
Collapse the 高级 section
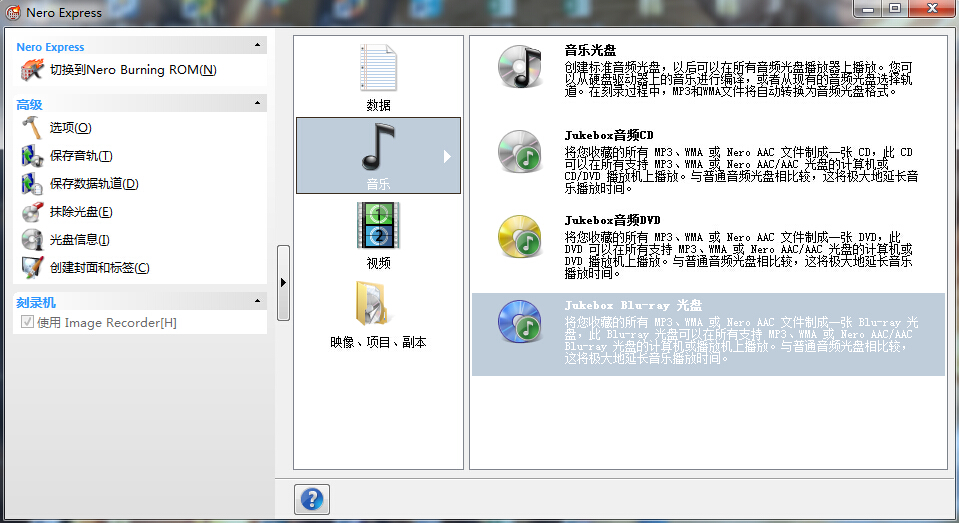tap(257, 103)
